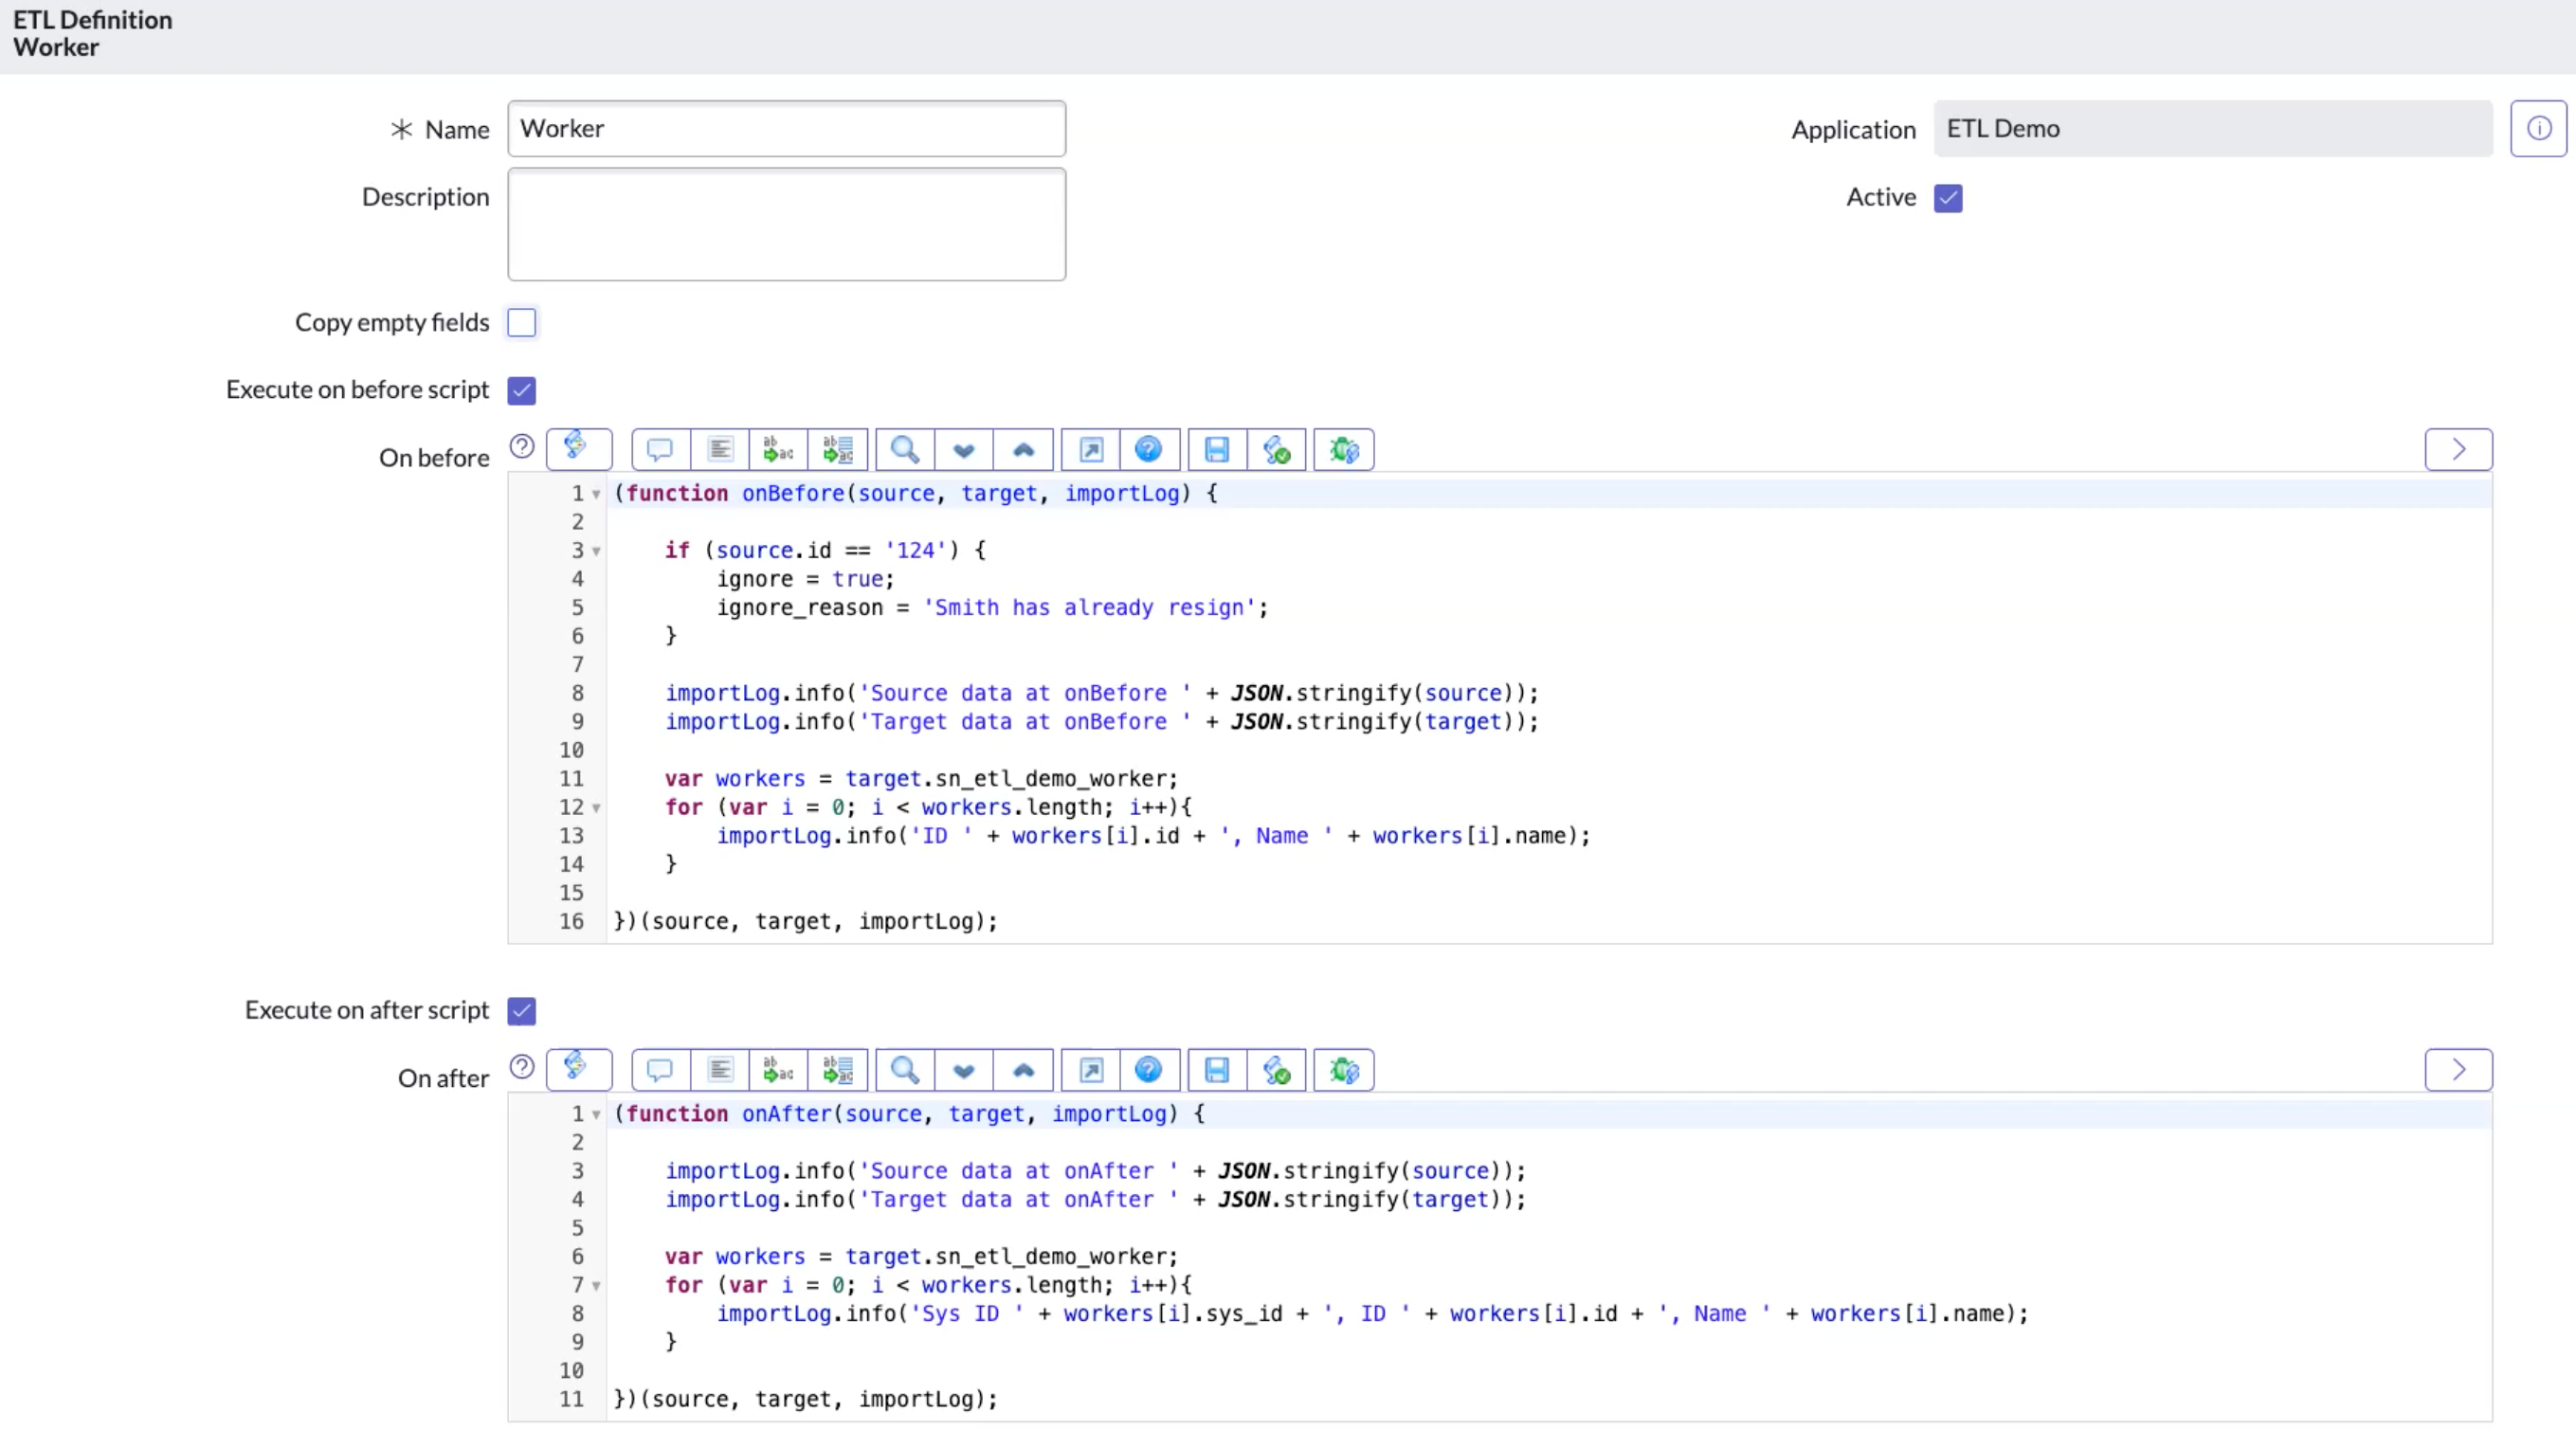Find next match in On after editor
Image resolution: width=2576 pixels, height=1448 pixels.
(964, 1070)
